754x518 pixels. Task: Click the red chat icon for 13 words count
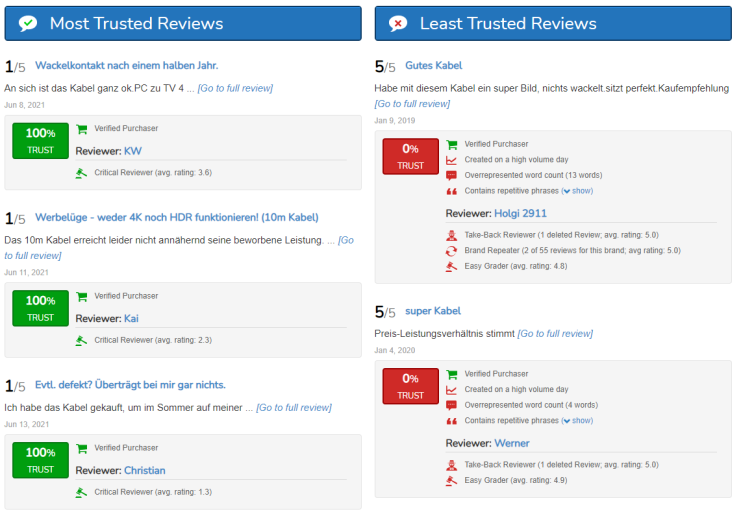click(x=451, y=176)
